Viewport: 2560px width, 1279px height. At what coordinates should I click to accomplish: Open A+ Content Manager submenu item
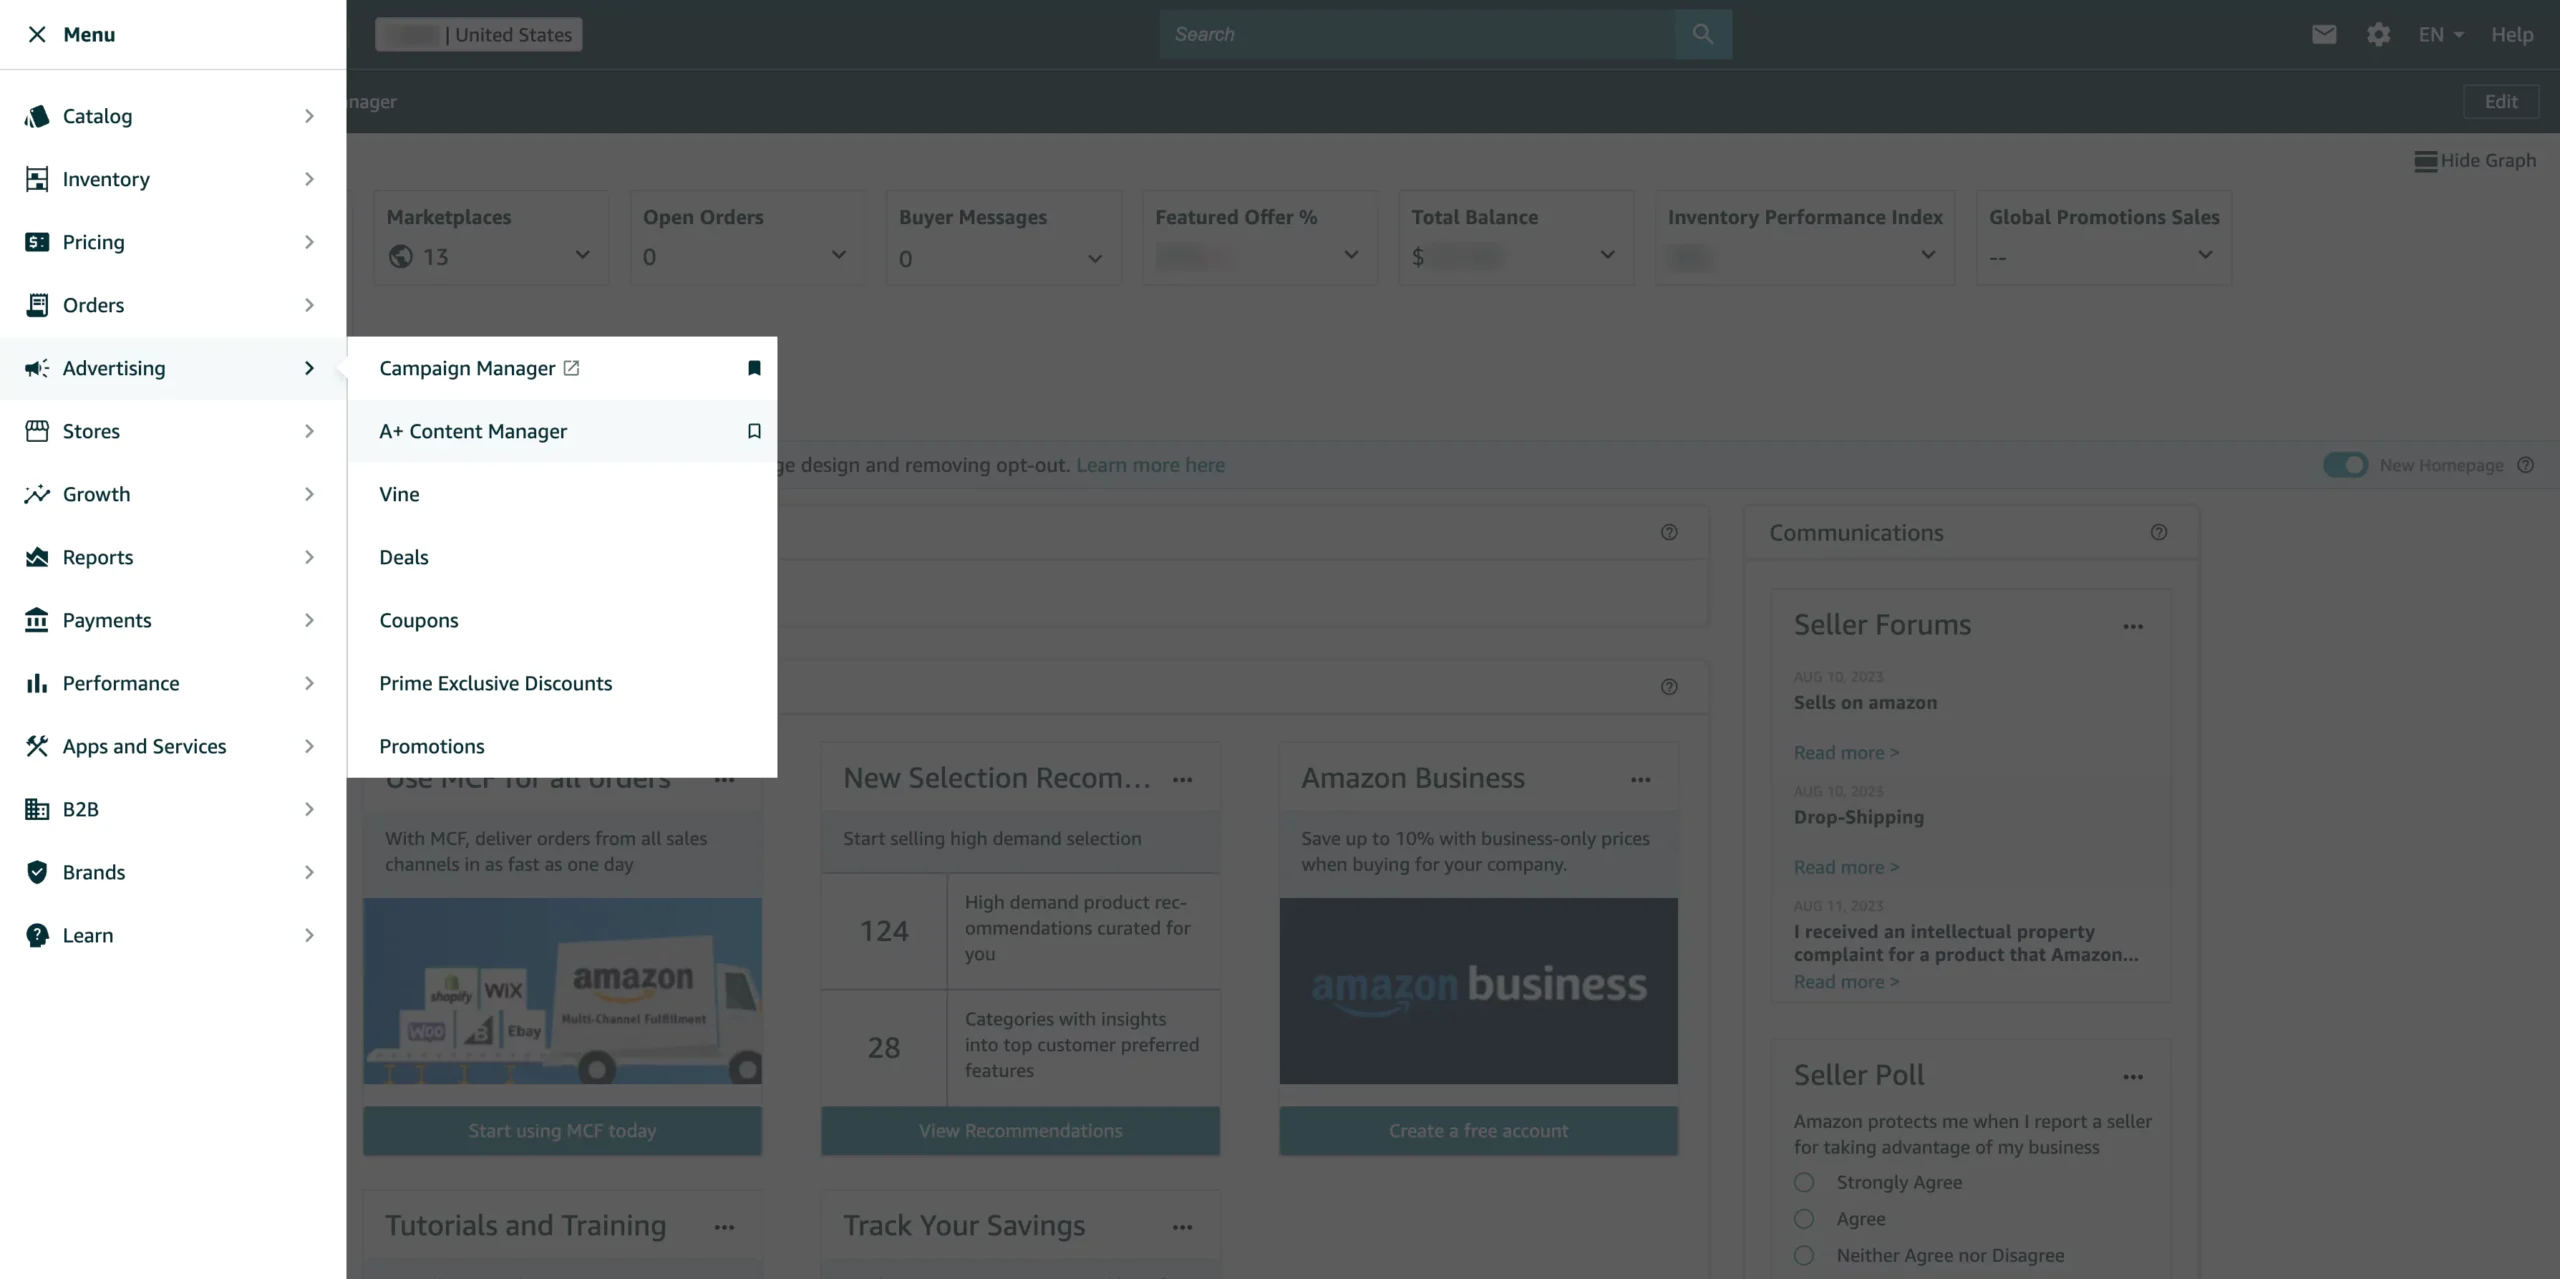coord(473,430)
